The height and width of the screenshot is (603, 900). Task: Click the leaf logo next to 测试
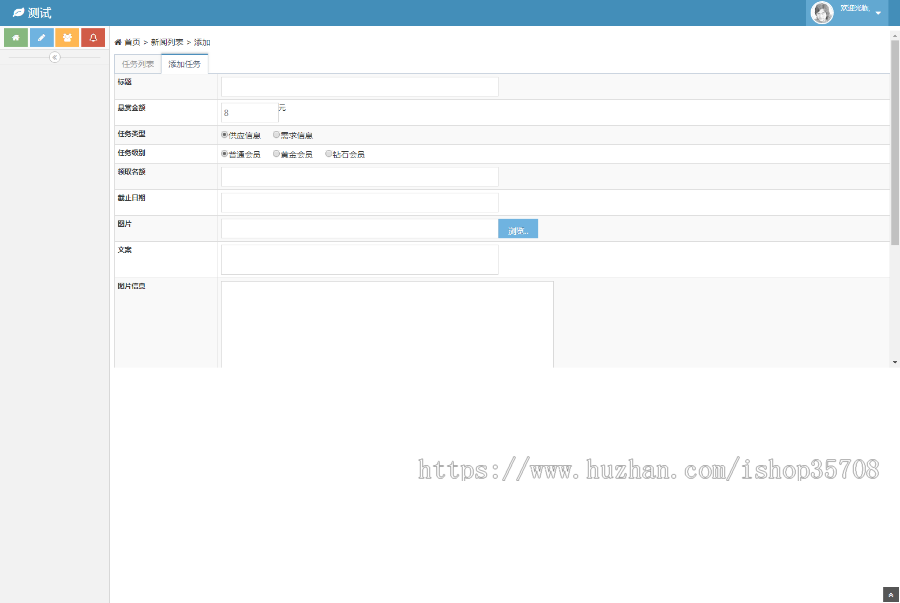18,13
